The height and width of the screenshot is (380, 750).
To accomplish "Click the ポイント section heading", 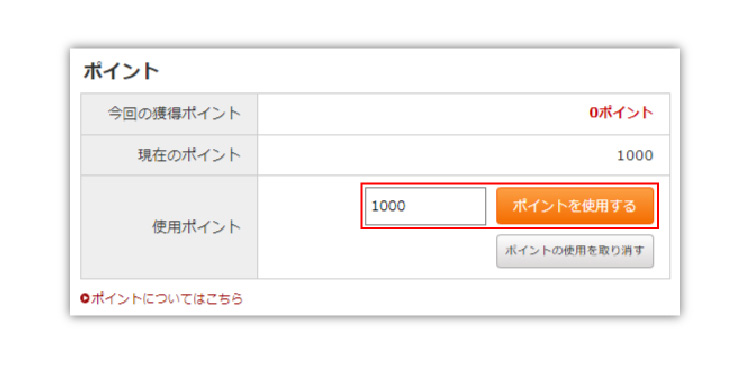I will point(121,71).
